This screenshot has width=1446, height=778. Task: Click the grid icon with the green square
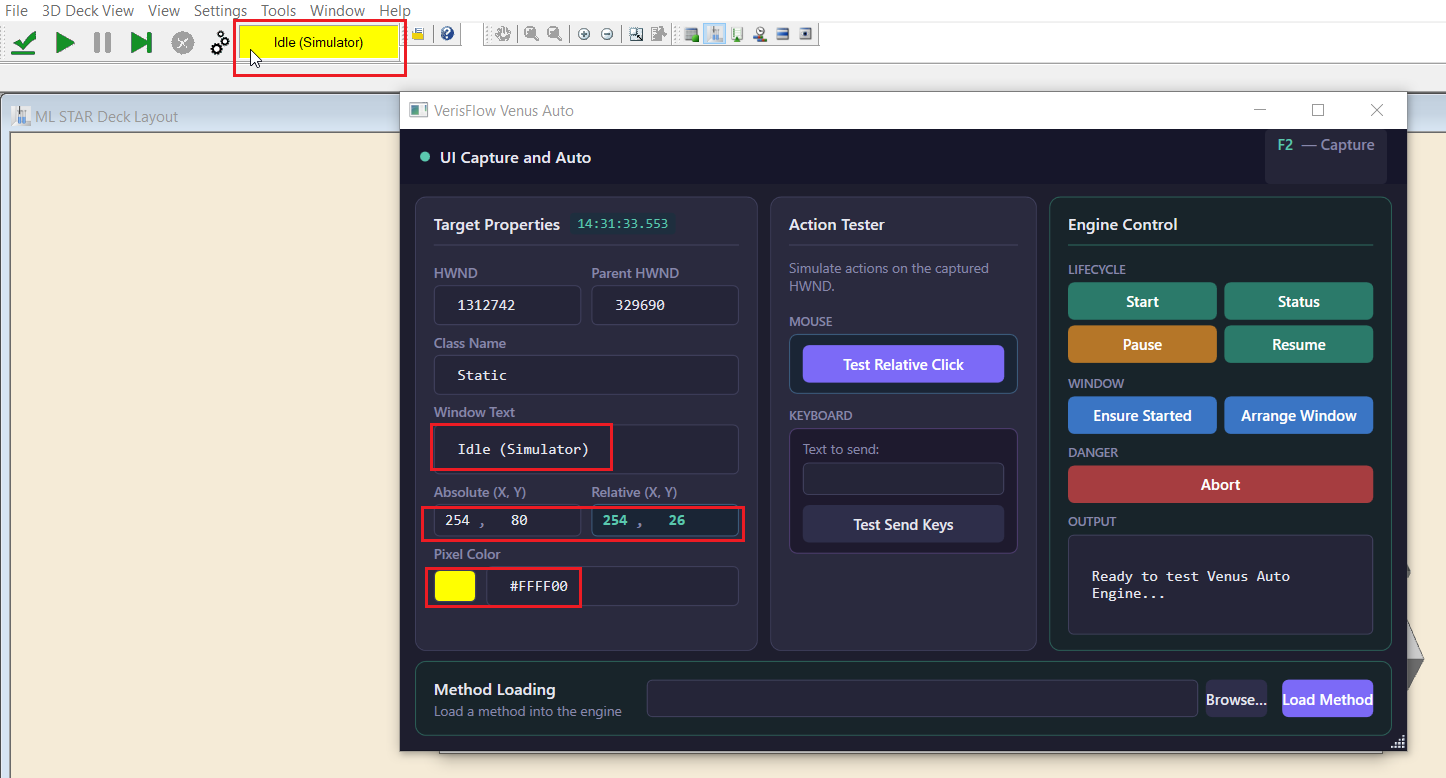pyautogui.click(x=690, y=34)
